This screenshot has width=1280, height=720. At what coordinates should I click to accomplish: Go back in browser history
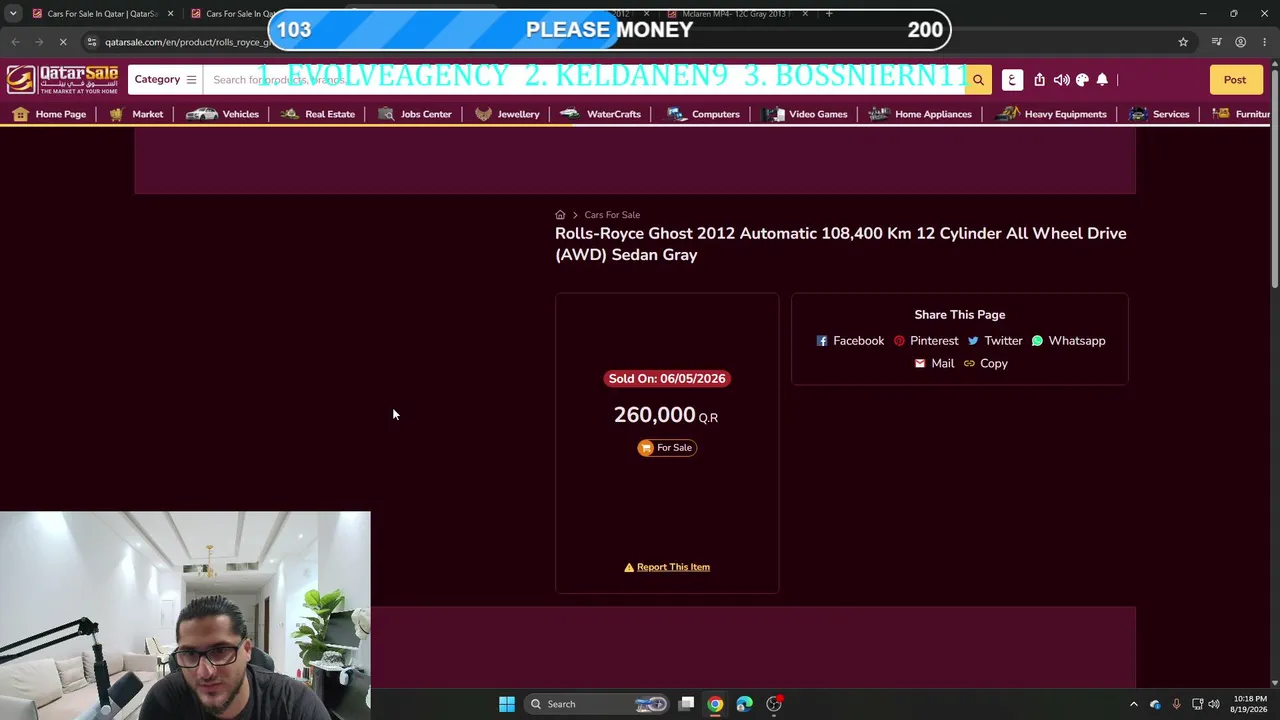coord(15,42)
